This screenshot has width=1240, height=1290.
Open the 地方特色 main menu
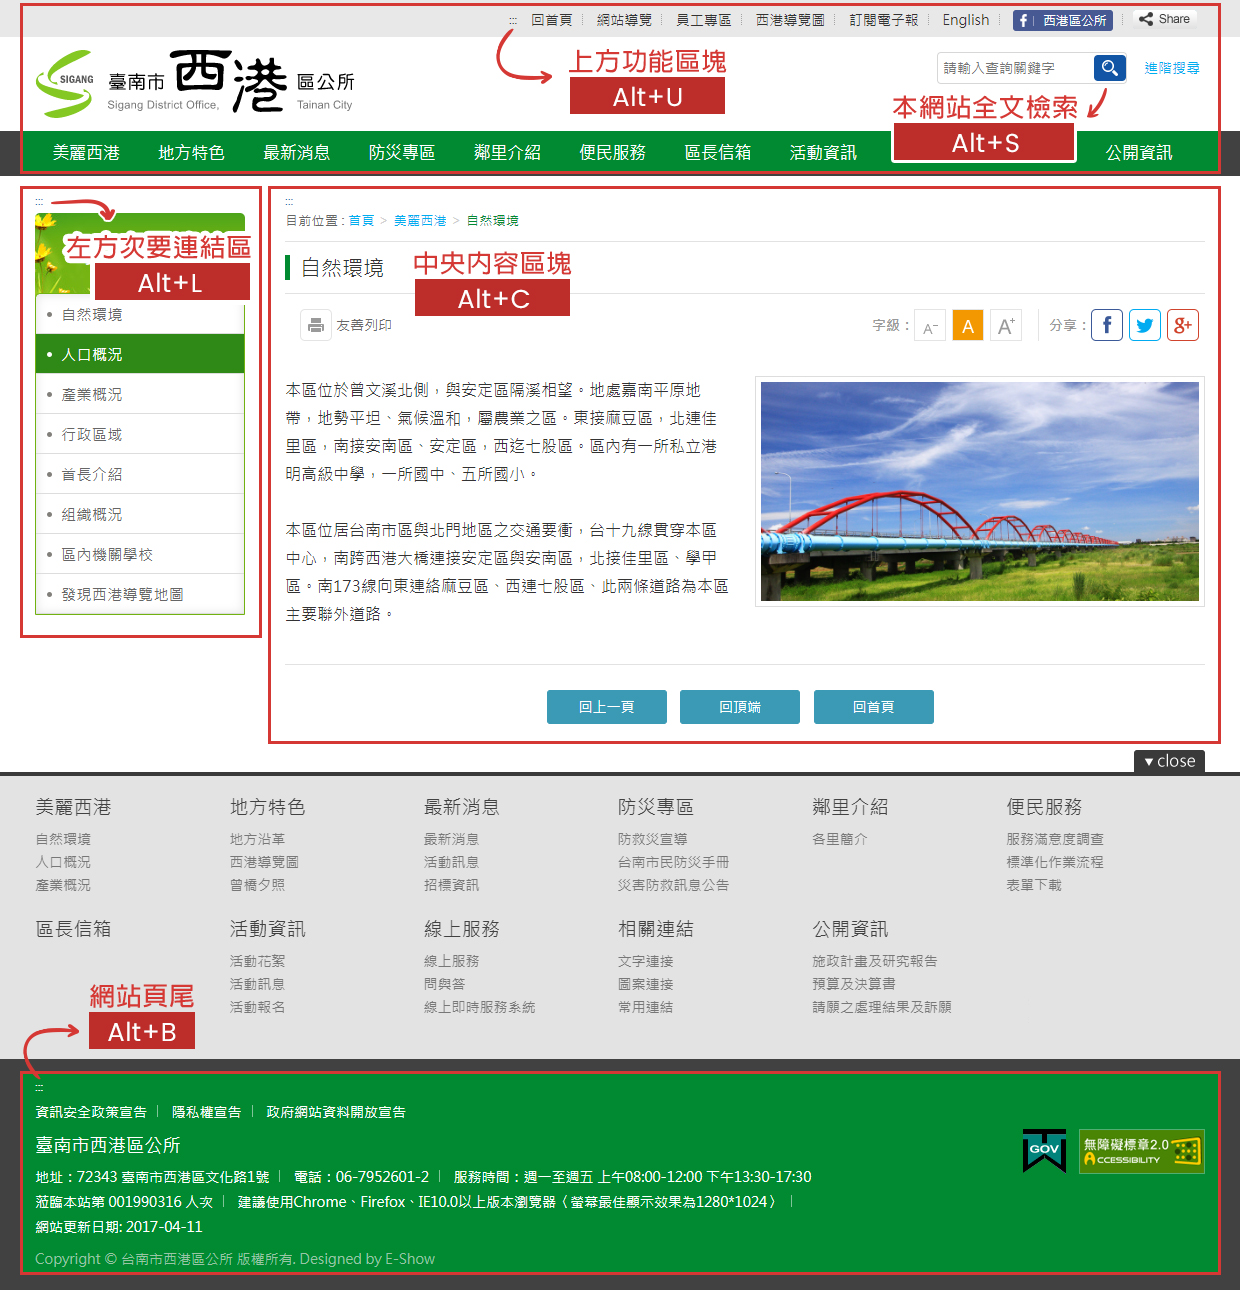[x=191, y=153]
